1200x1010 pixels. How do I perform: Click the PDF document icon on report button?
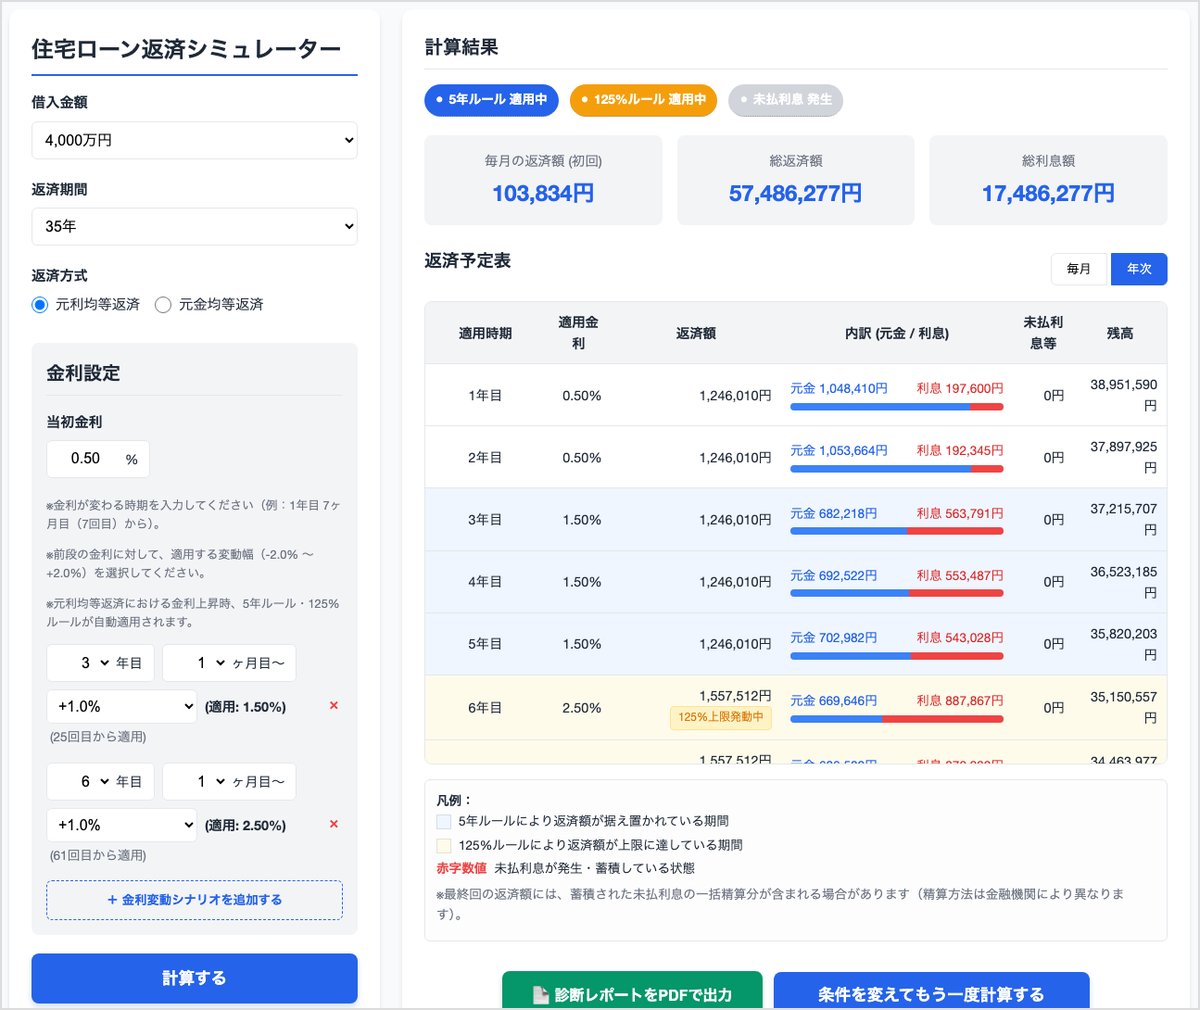tap(541, 995)
